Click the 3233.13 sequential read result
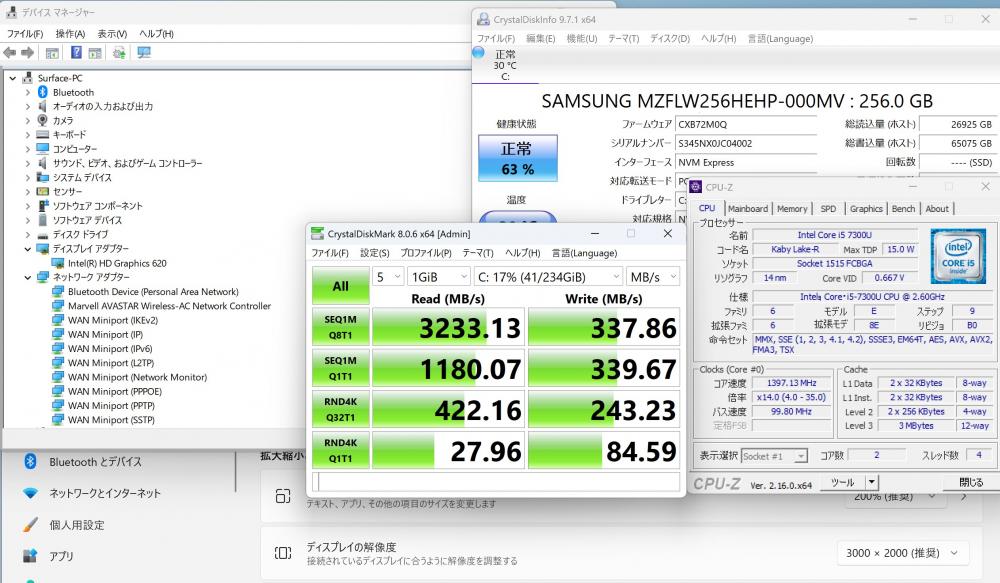Viewport: 1000px width, 583px height. 448,327
